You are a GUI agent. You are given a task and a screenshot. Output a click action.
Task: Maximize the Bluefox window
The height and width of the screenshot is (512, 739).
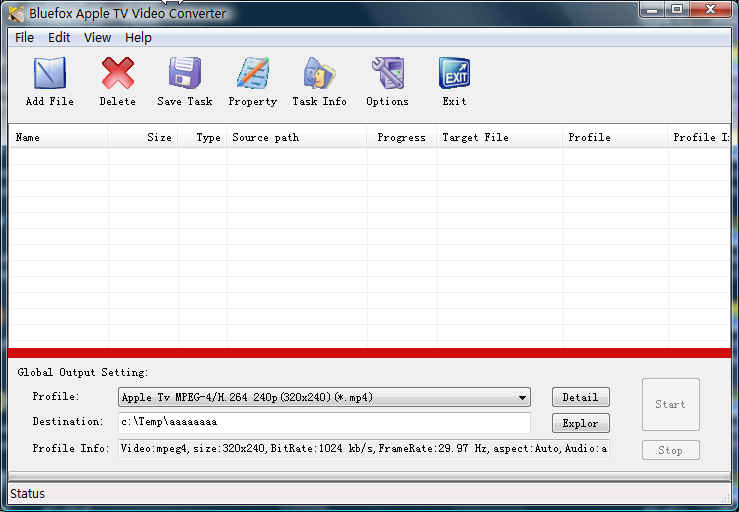tap(677, 9)
